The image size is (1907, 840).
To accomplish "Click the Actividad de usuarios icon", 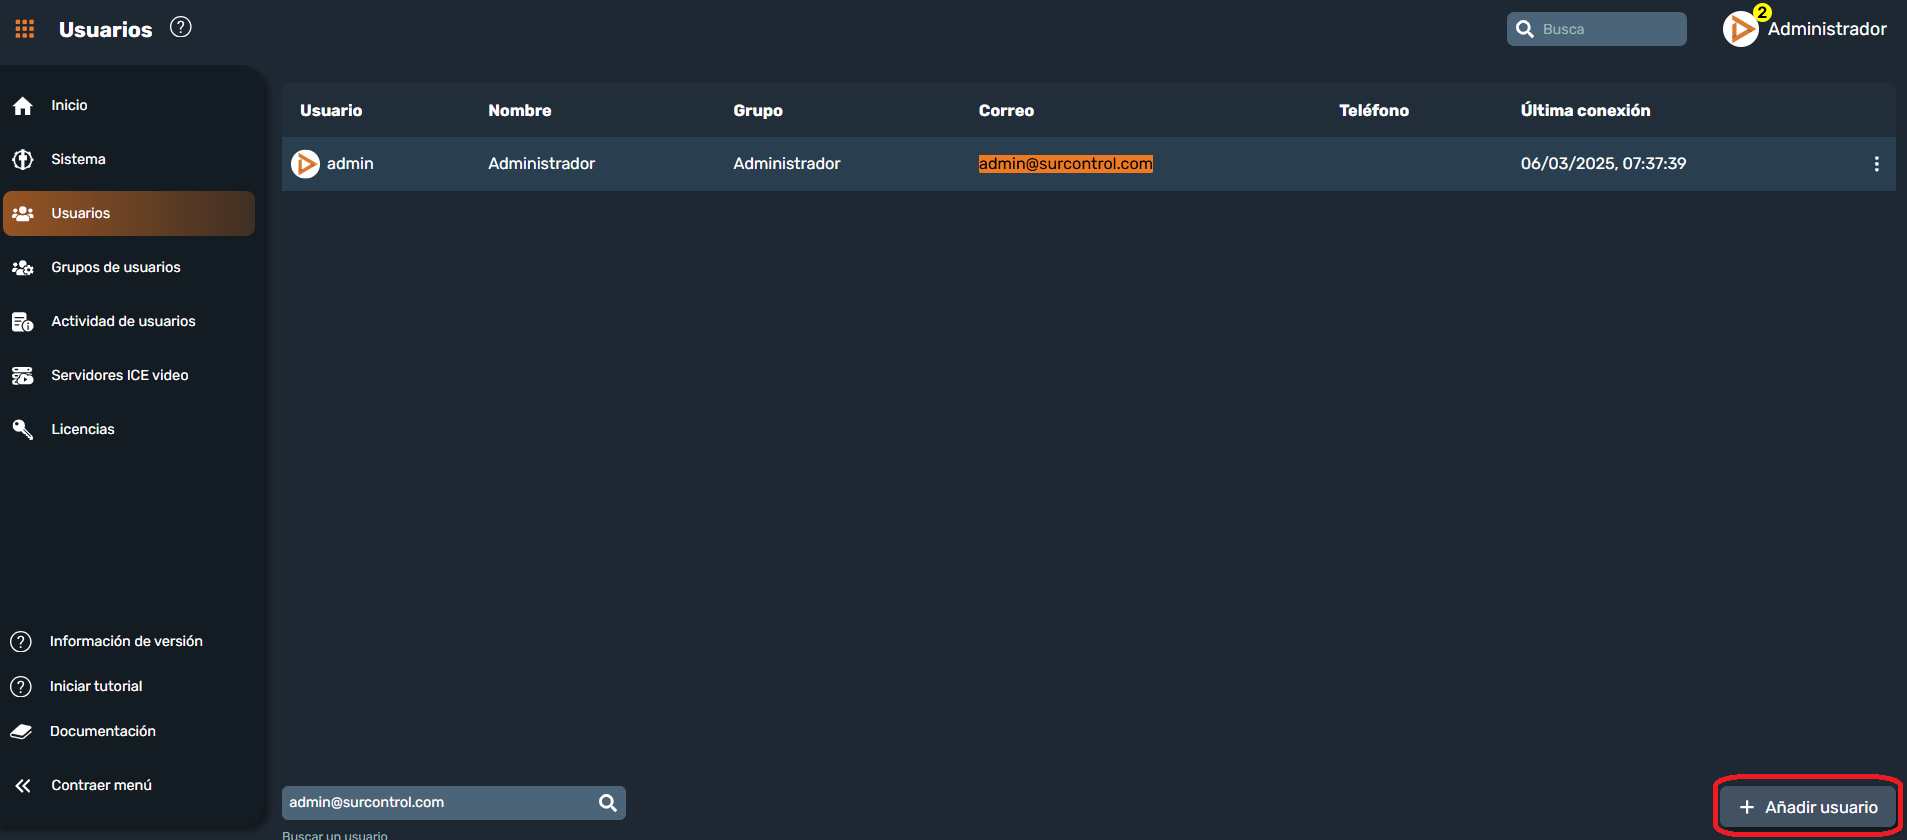I will (23, 321).
